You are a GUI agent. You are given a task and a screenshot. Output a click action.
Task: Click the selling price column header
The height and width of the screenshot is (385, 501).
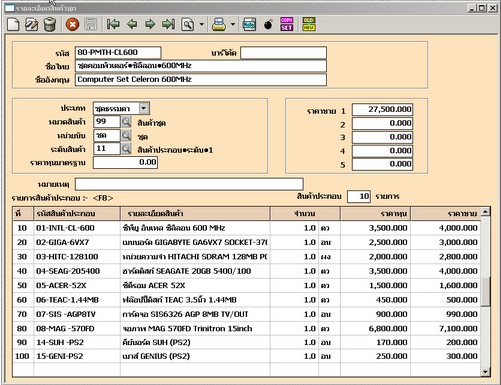pos(446,214)
